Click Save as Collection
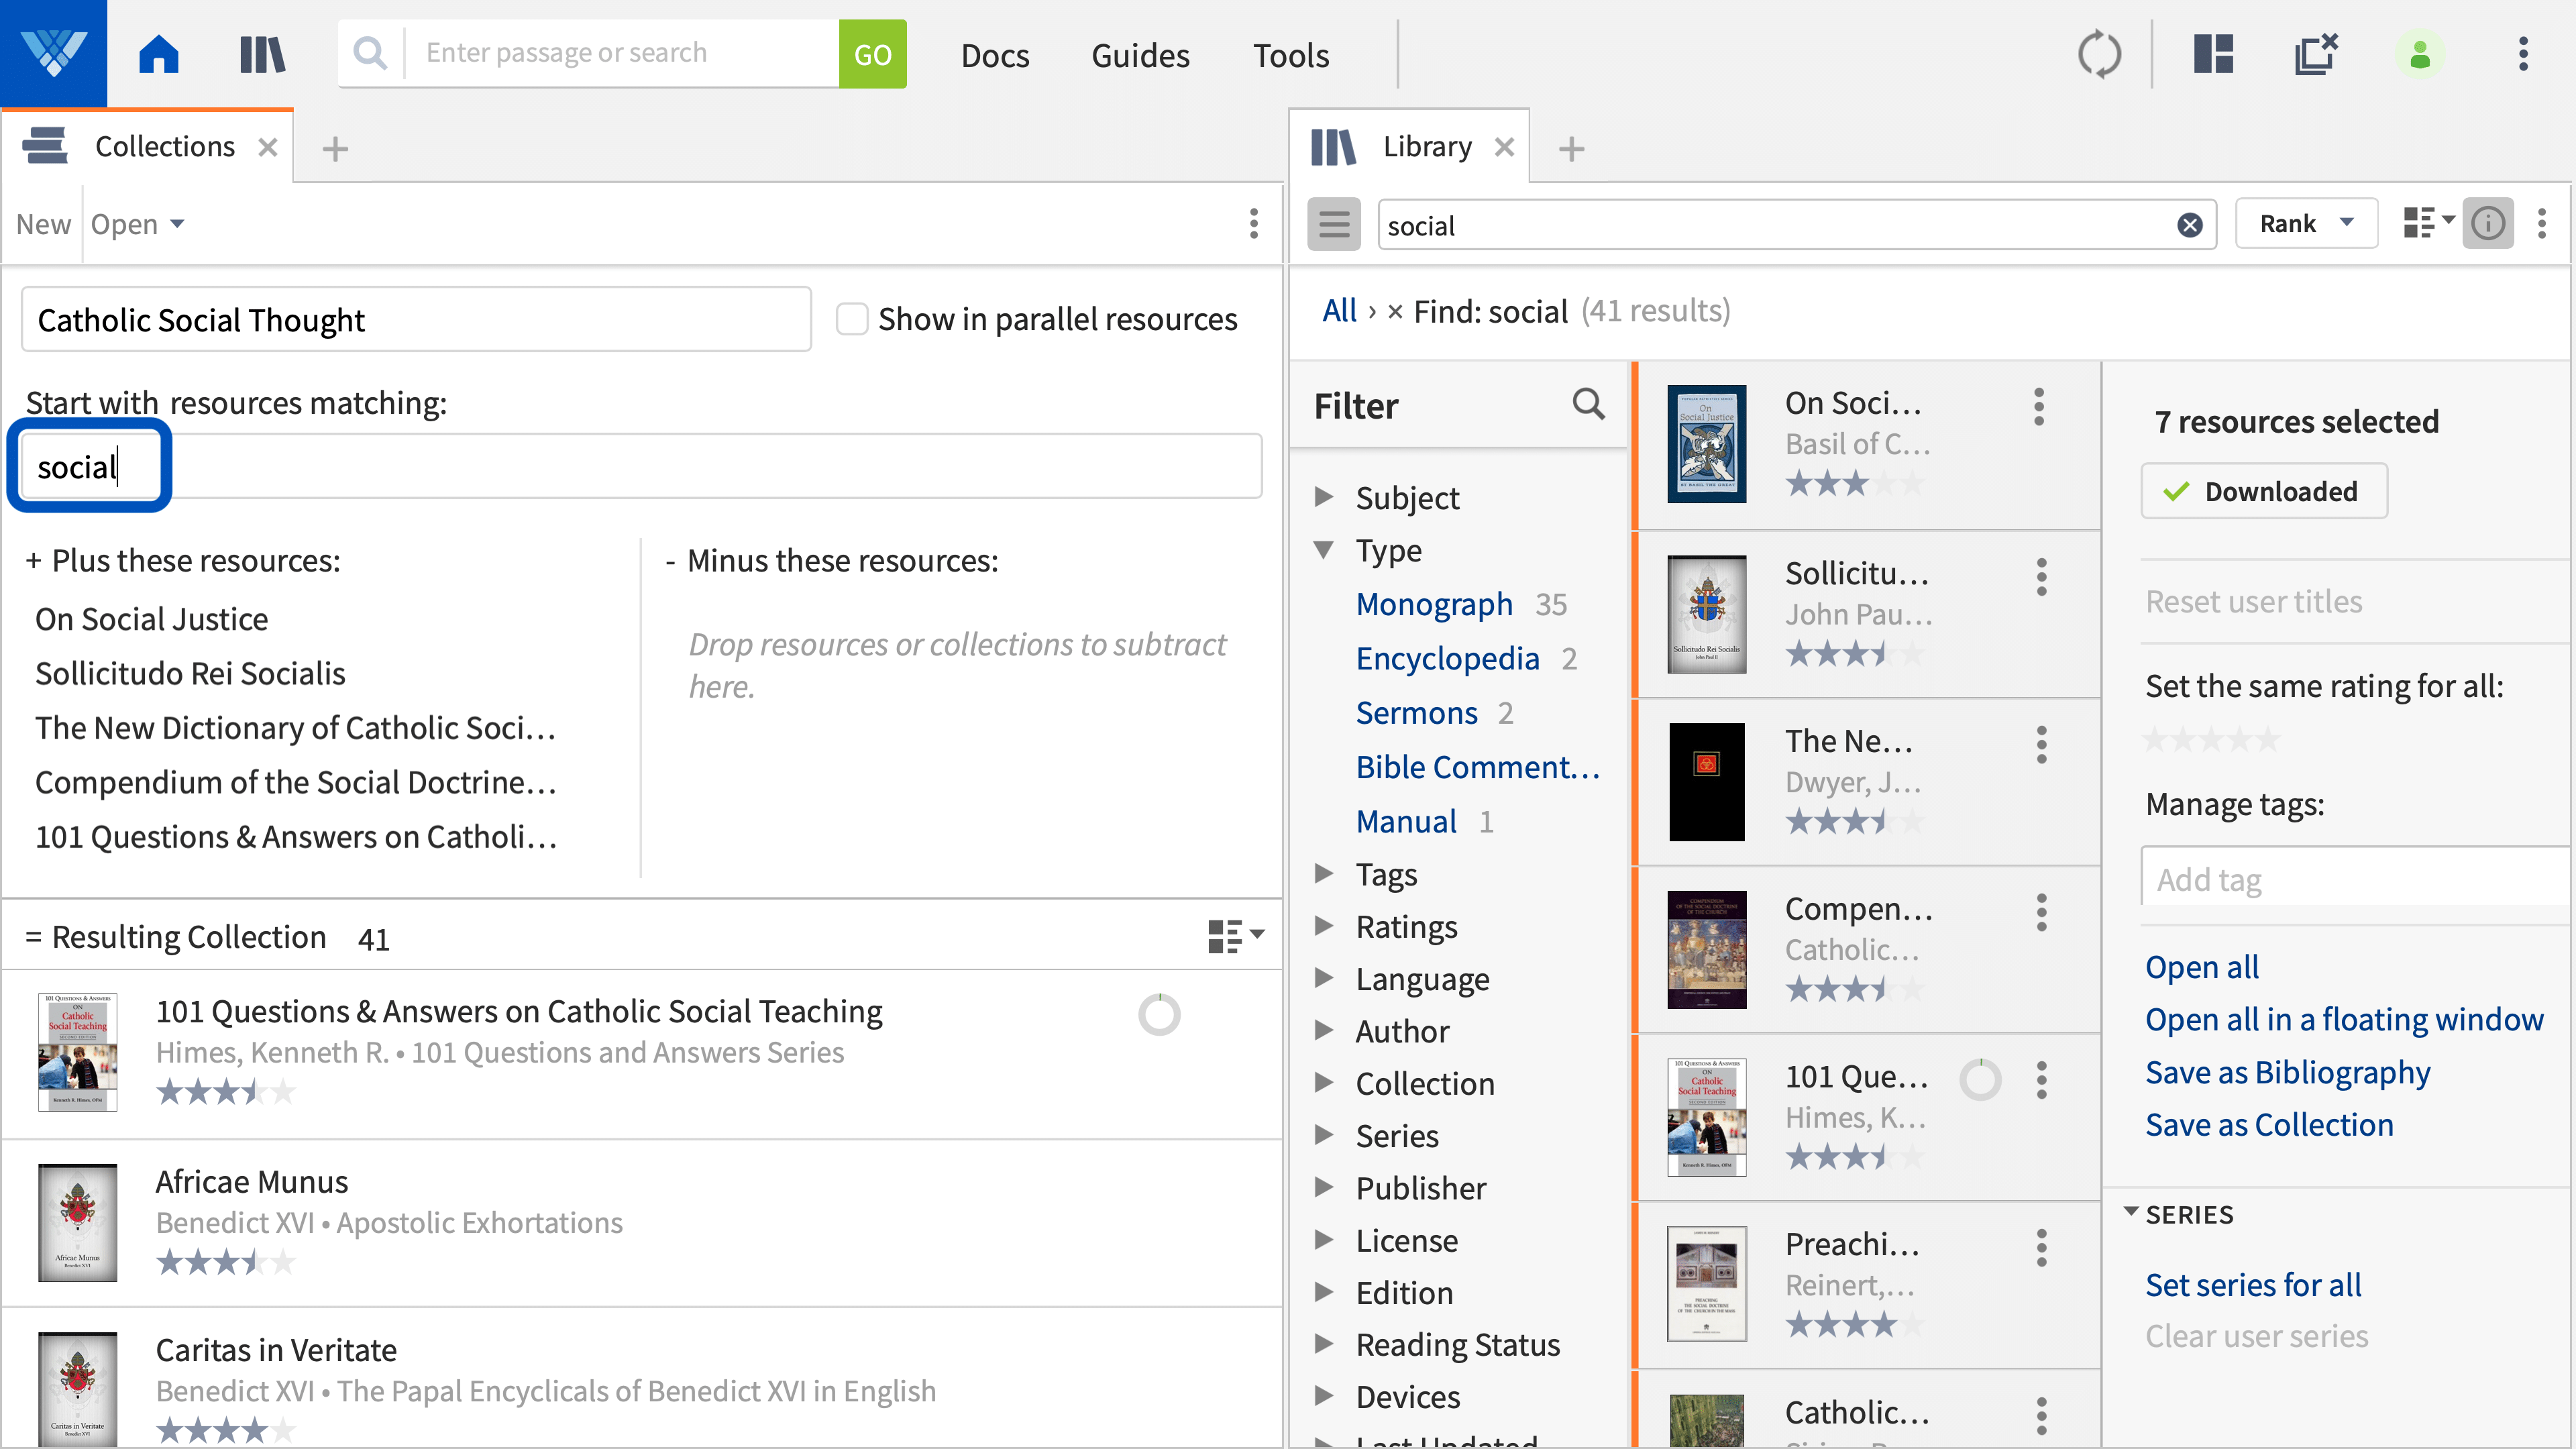This screenshot has width=2576, height=1449. point(2269,1124)
